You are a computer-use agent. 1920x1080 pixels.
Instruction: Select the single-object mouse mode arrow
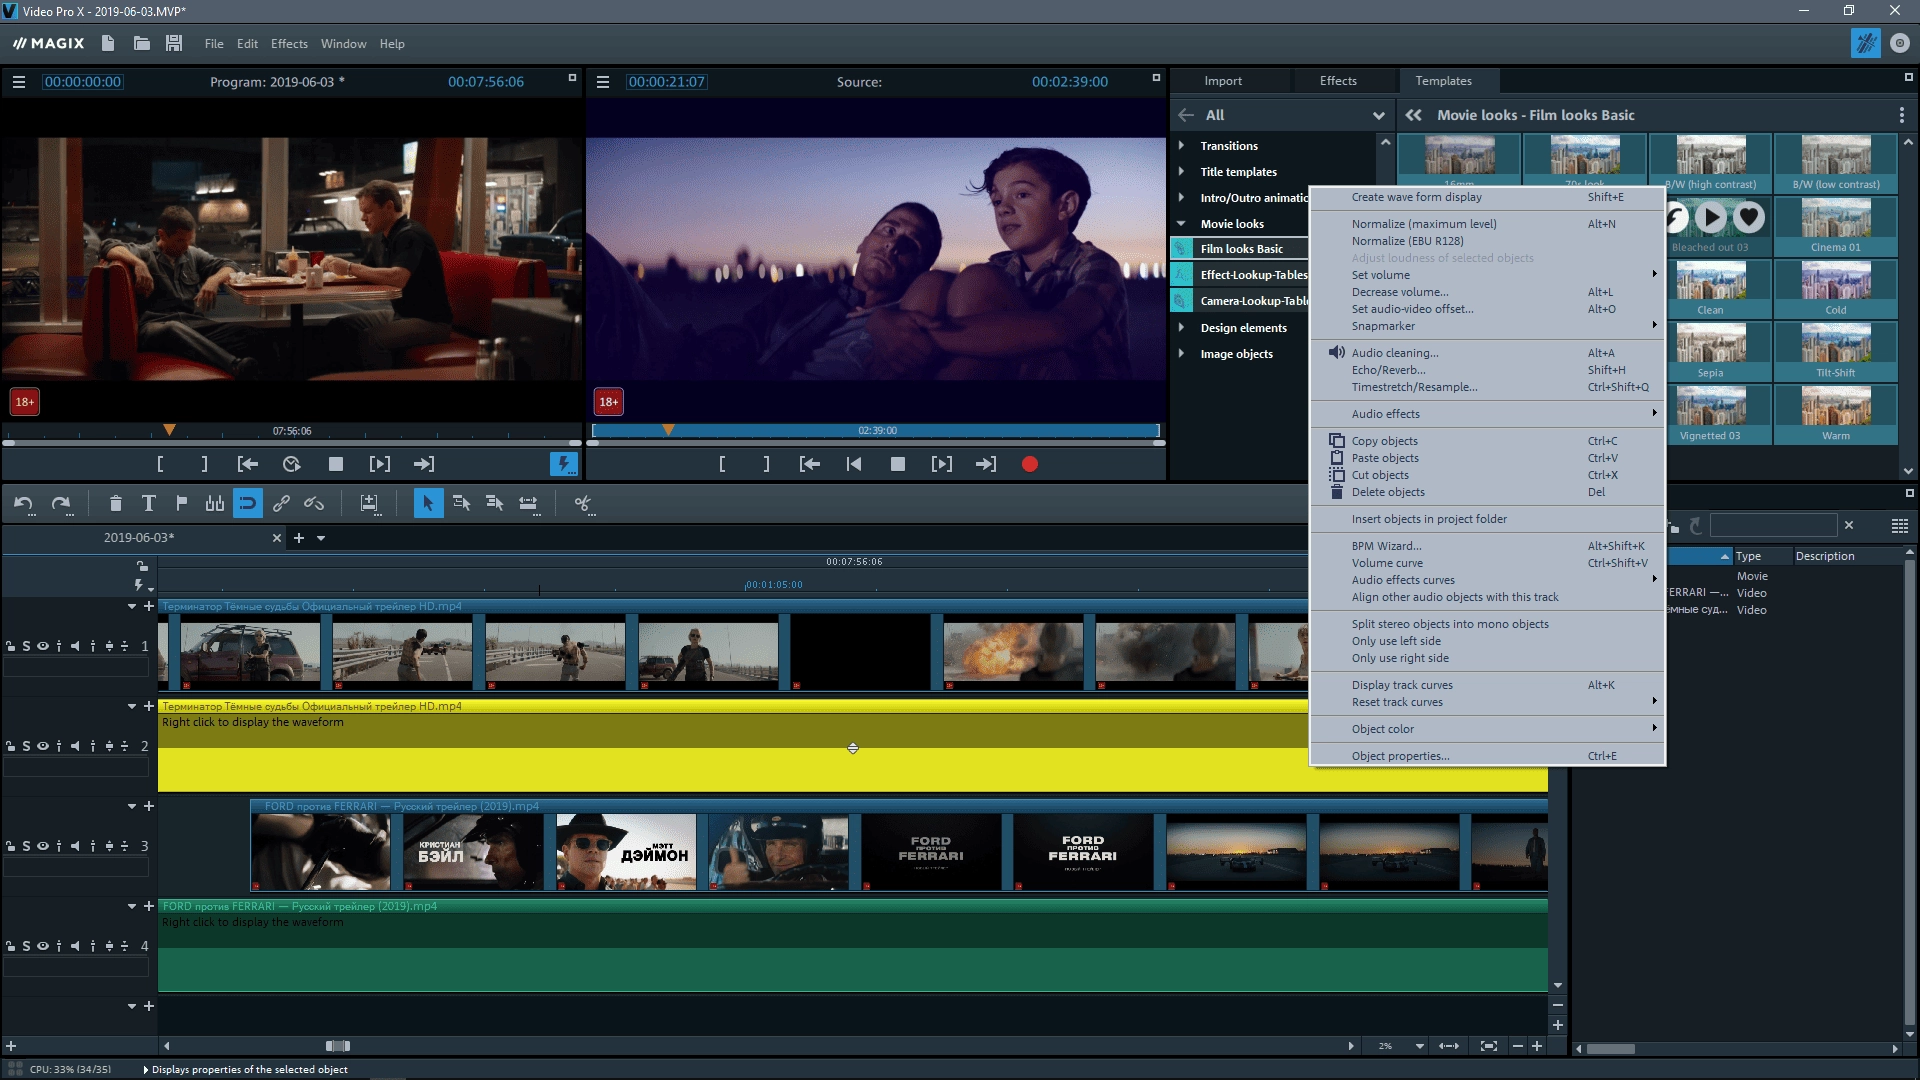pos(428,504)
